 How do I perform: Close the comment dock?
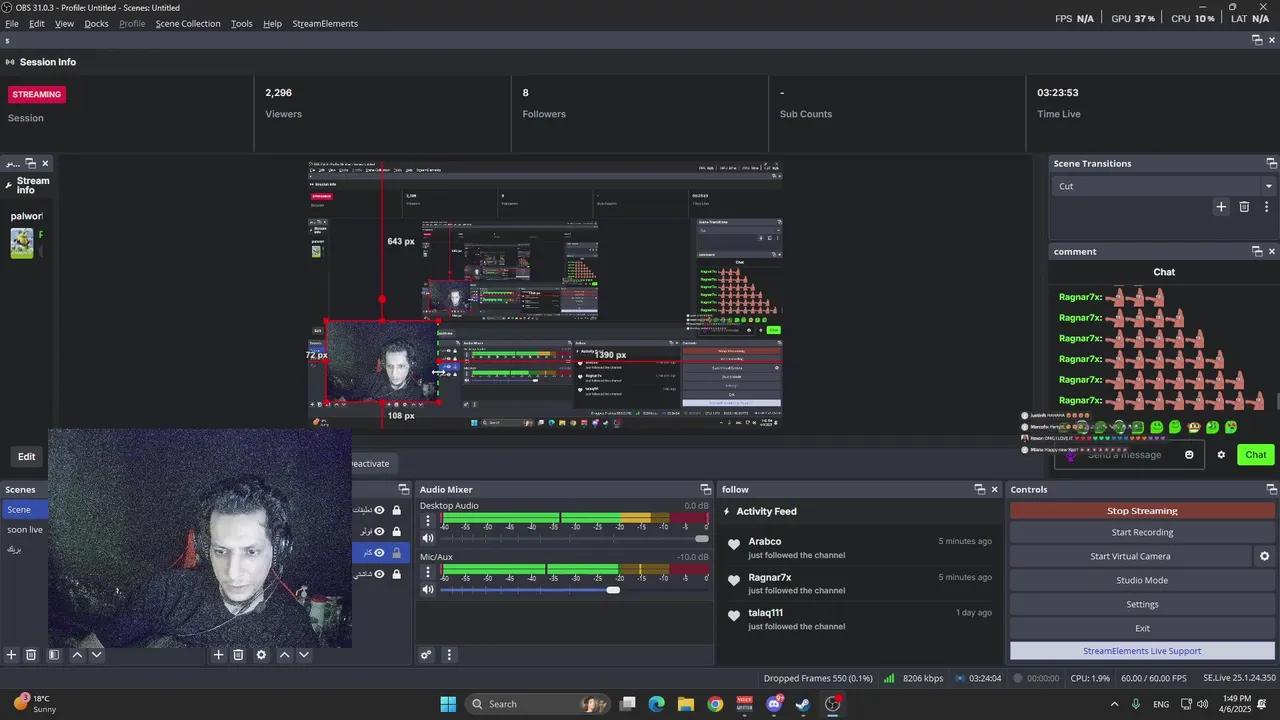click(1272, 251)
